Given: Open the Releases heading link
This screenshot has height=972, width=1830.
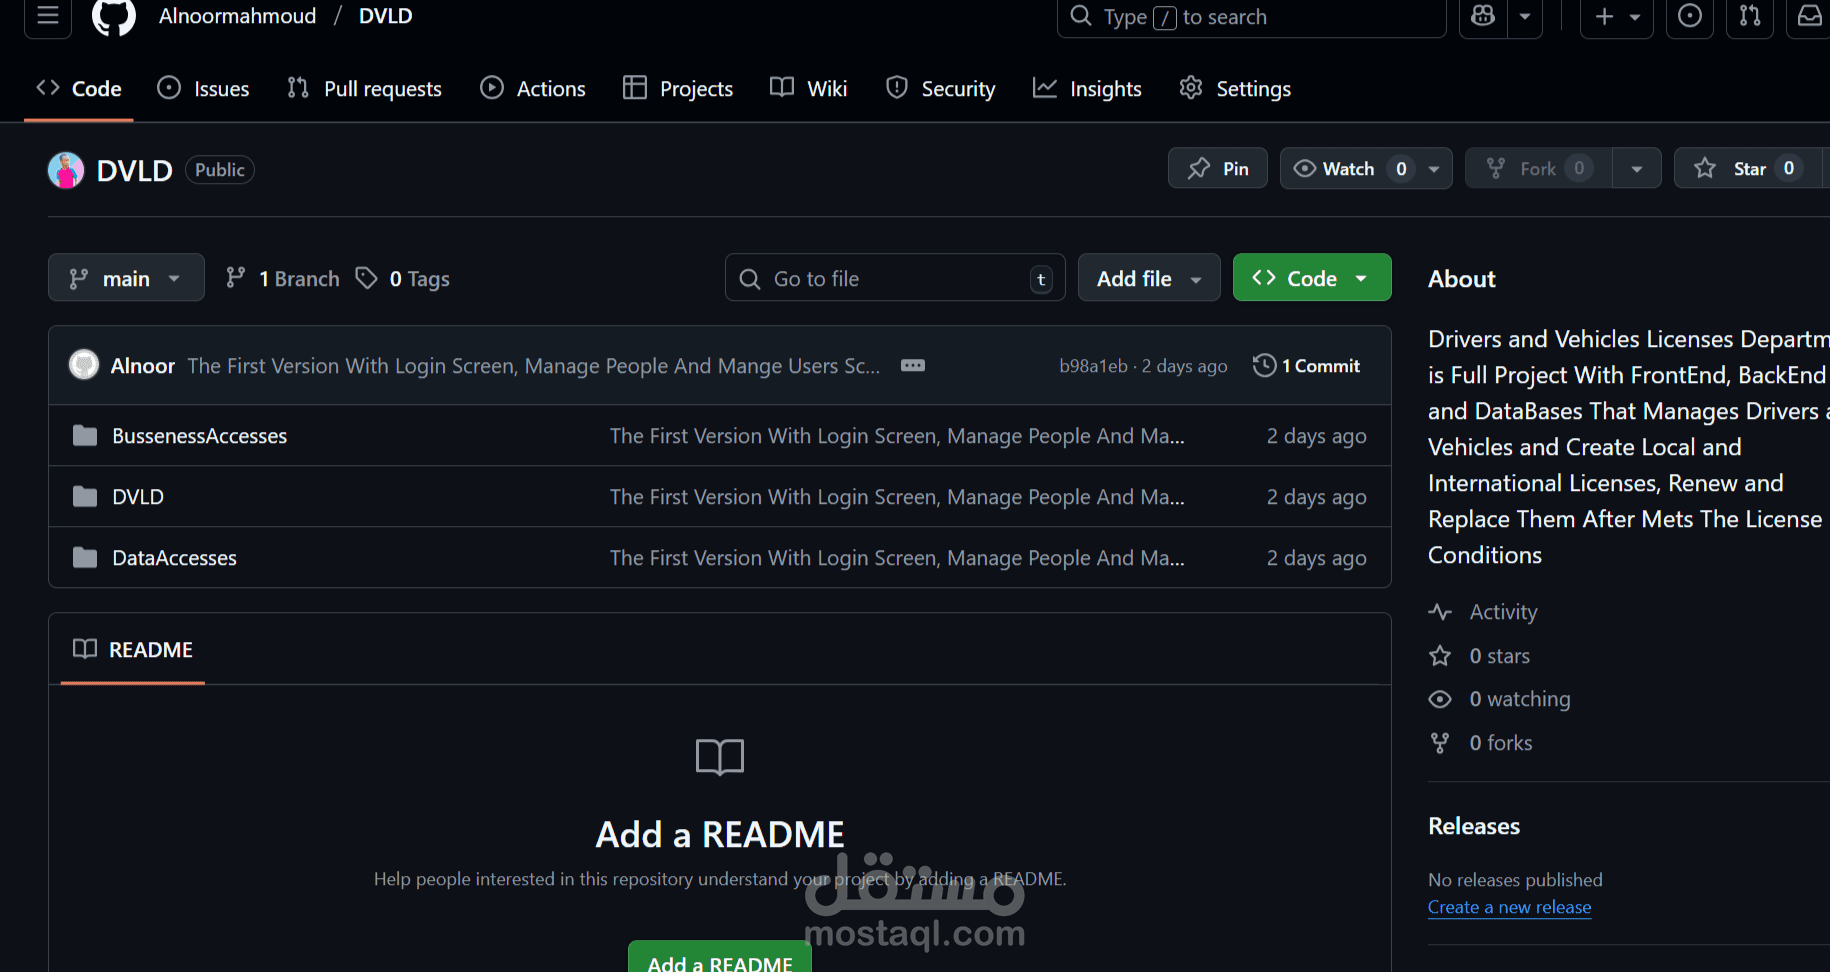Looking at the screenshot, I should (x=1474, y=826).
